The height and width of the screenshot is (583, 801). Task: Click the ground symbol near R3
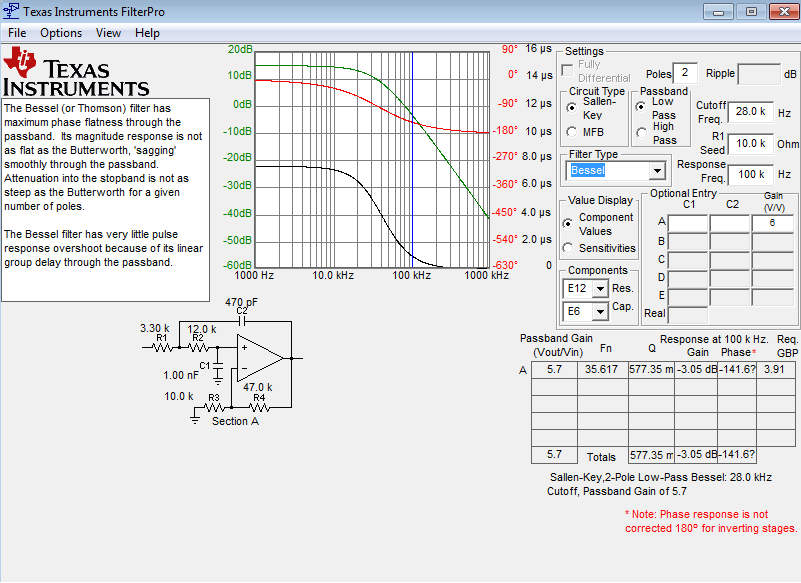coord(195,420)
